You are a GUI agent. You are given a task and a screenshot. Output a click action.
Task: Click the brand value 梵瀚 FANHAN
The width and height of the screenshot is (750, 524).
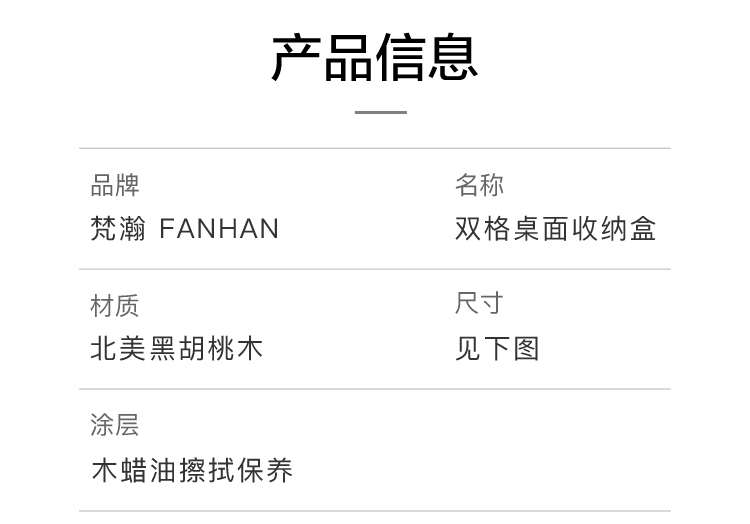coord(185,229)
